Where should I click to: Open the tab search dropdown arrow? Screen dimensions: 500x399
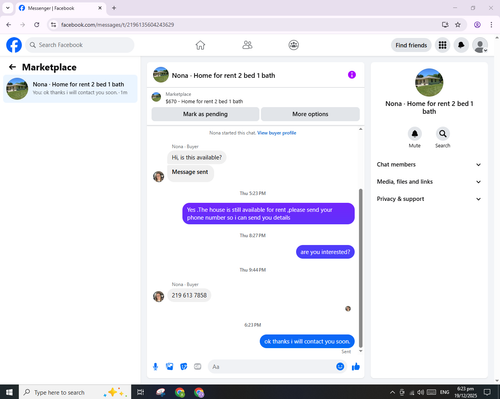tap(8, 8)
